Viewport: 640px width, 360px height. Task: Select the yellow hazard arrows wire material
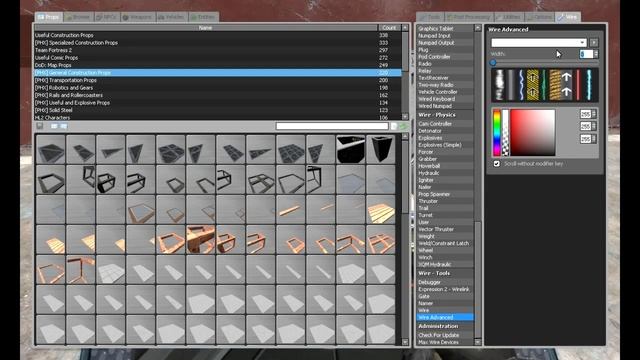coord(533,85)
